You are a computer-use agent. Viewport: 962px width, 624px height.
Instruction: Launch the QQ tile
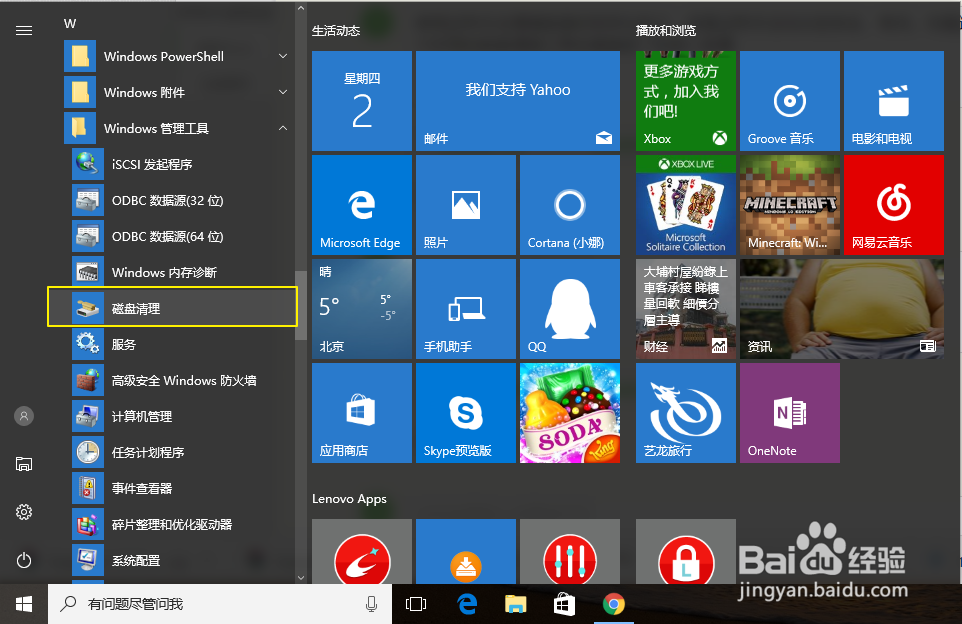pos(570,309)
